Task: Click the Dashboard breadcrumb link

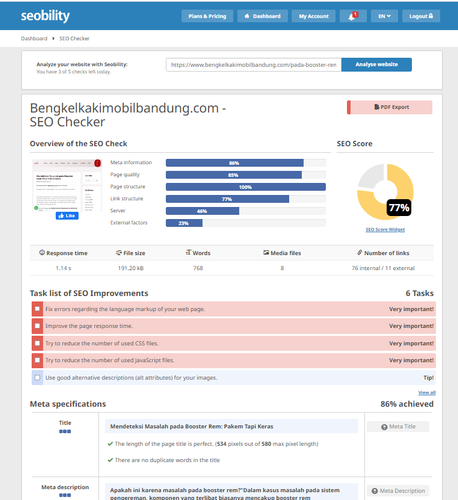Action: click(x=34, y=38)
